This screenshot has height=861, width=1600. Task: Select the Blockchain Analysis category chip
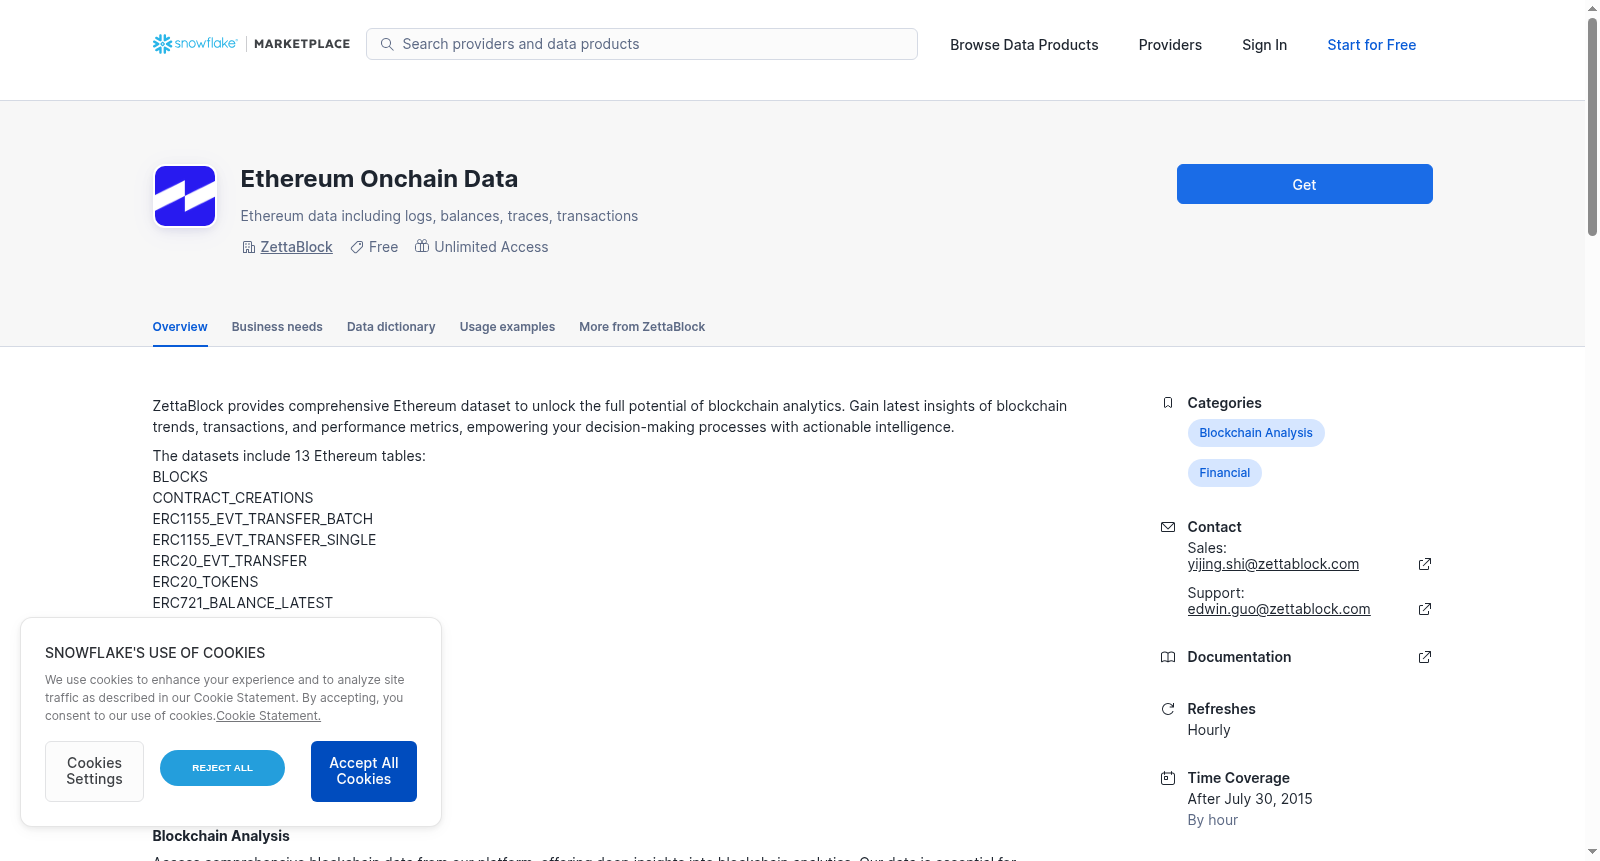pos(1256,433)
